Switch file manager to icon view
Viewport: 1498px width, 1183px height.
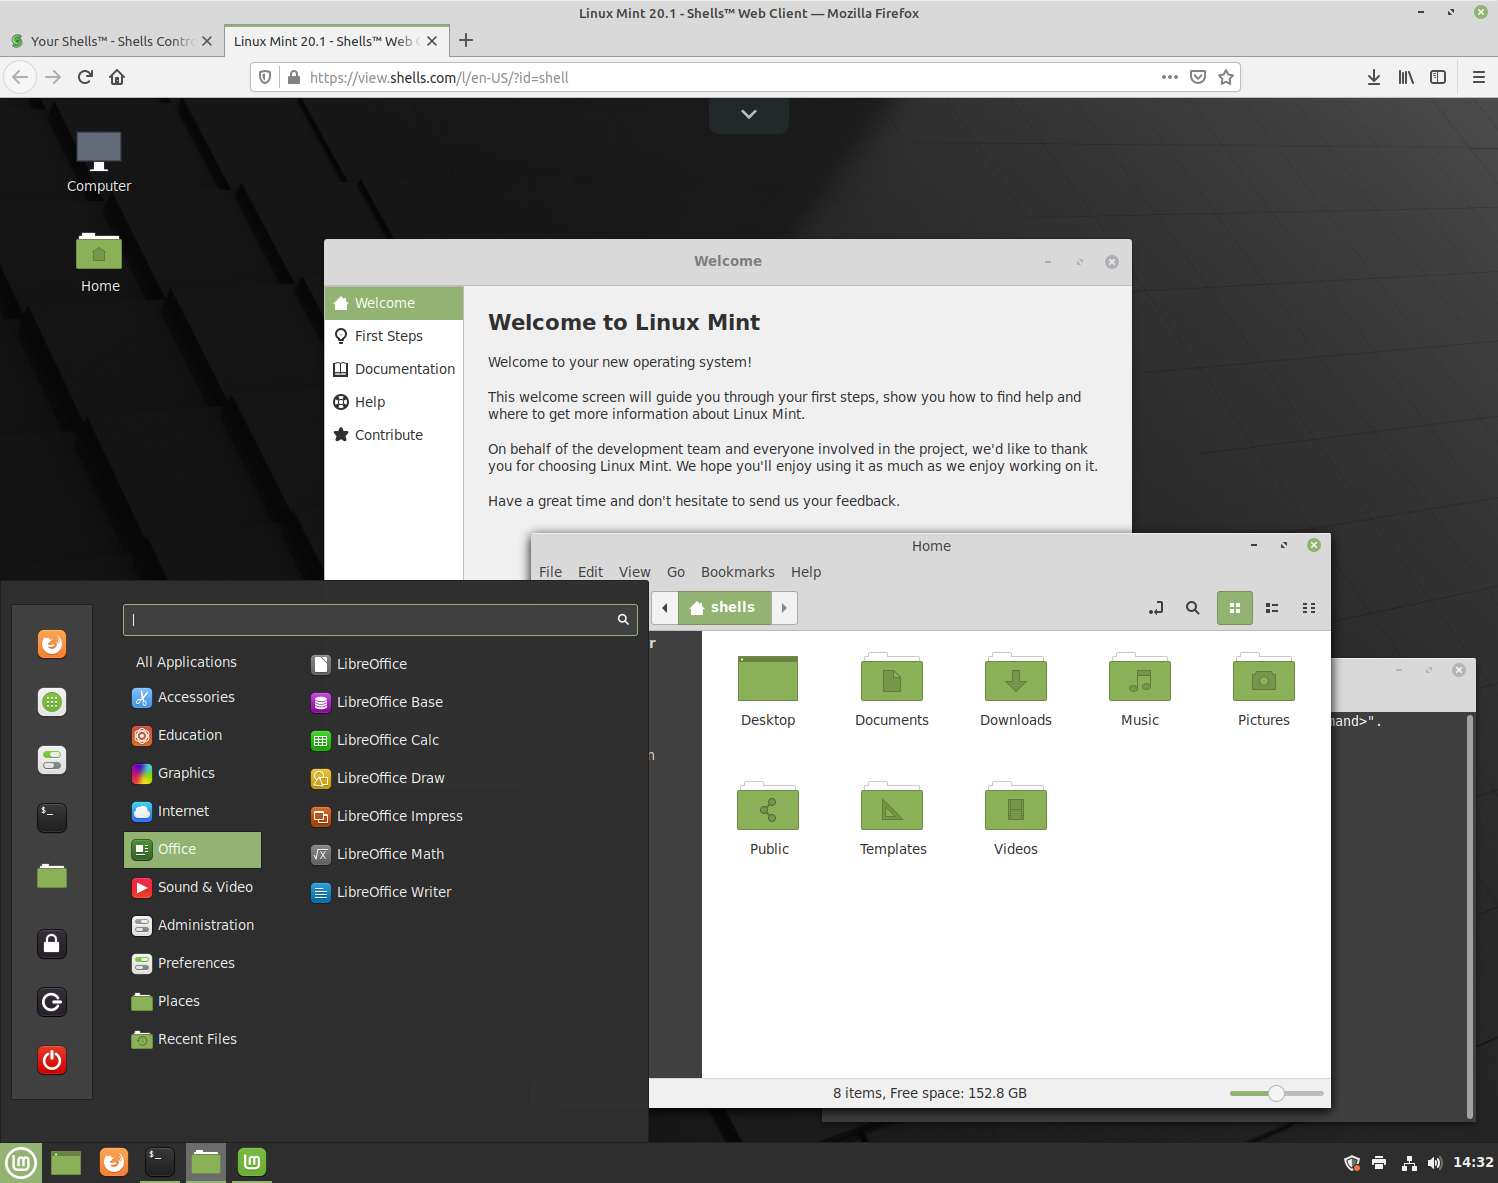point(1235,608)
